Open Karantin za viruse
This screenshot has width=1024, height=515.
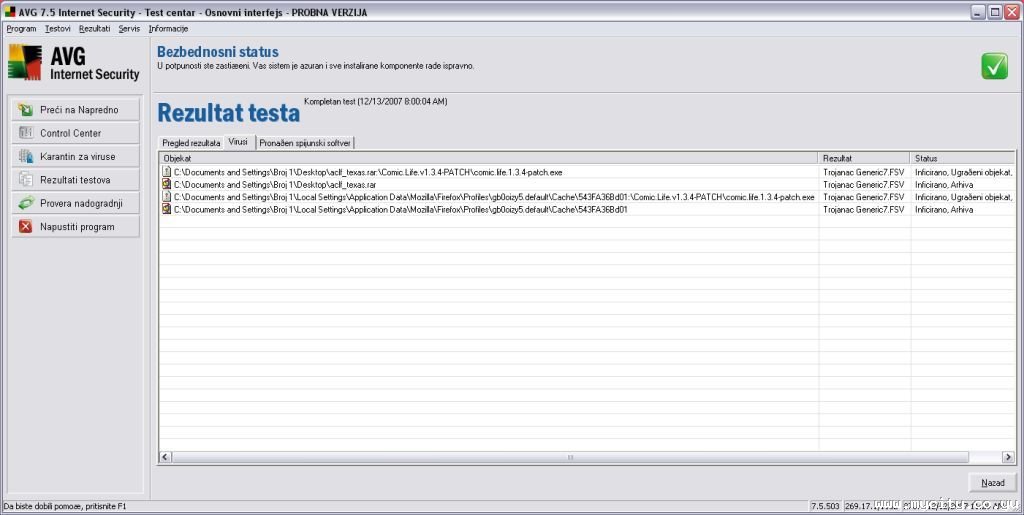click(76, 157)
